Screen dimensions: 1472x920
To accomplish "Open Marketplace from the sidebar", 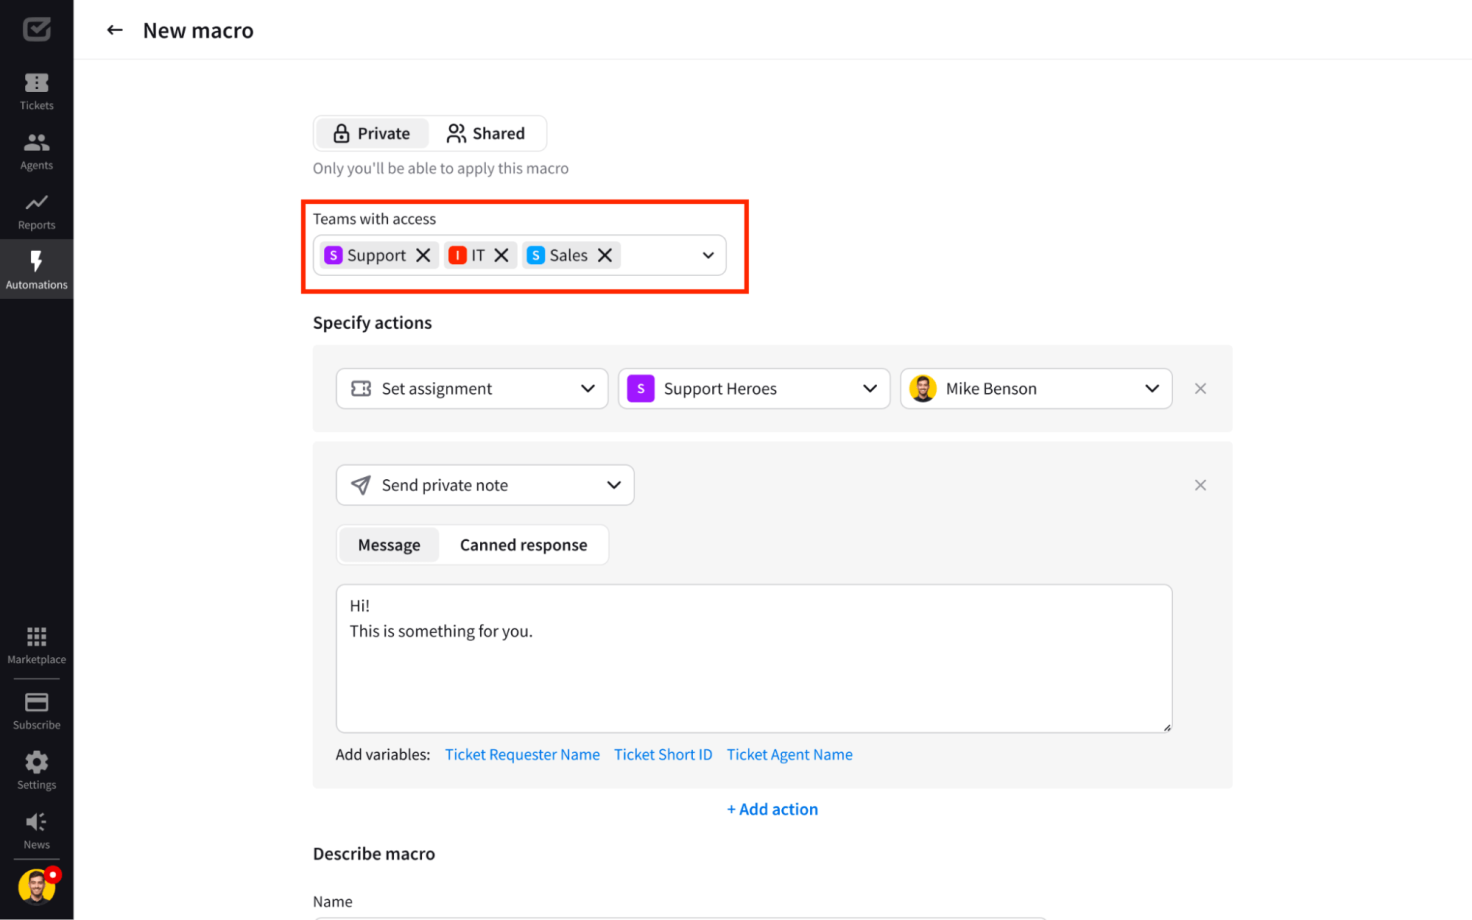I will [x=37, y=645].
